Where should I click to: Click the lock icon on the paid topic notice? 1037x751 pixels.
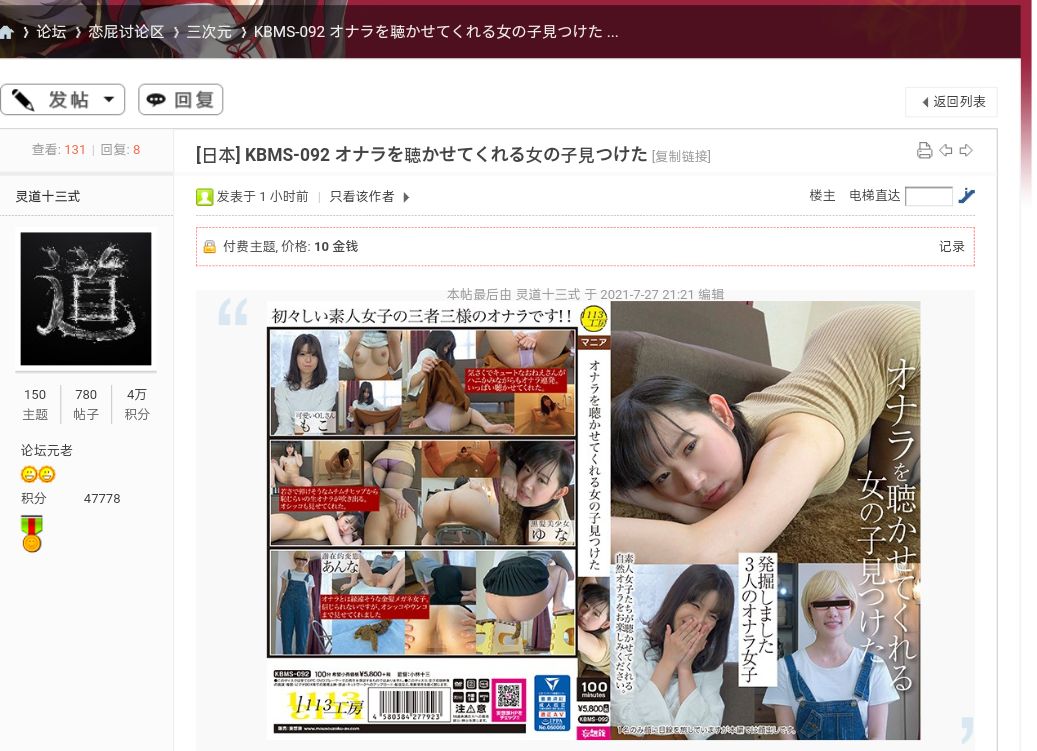(210, 247)
